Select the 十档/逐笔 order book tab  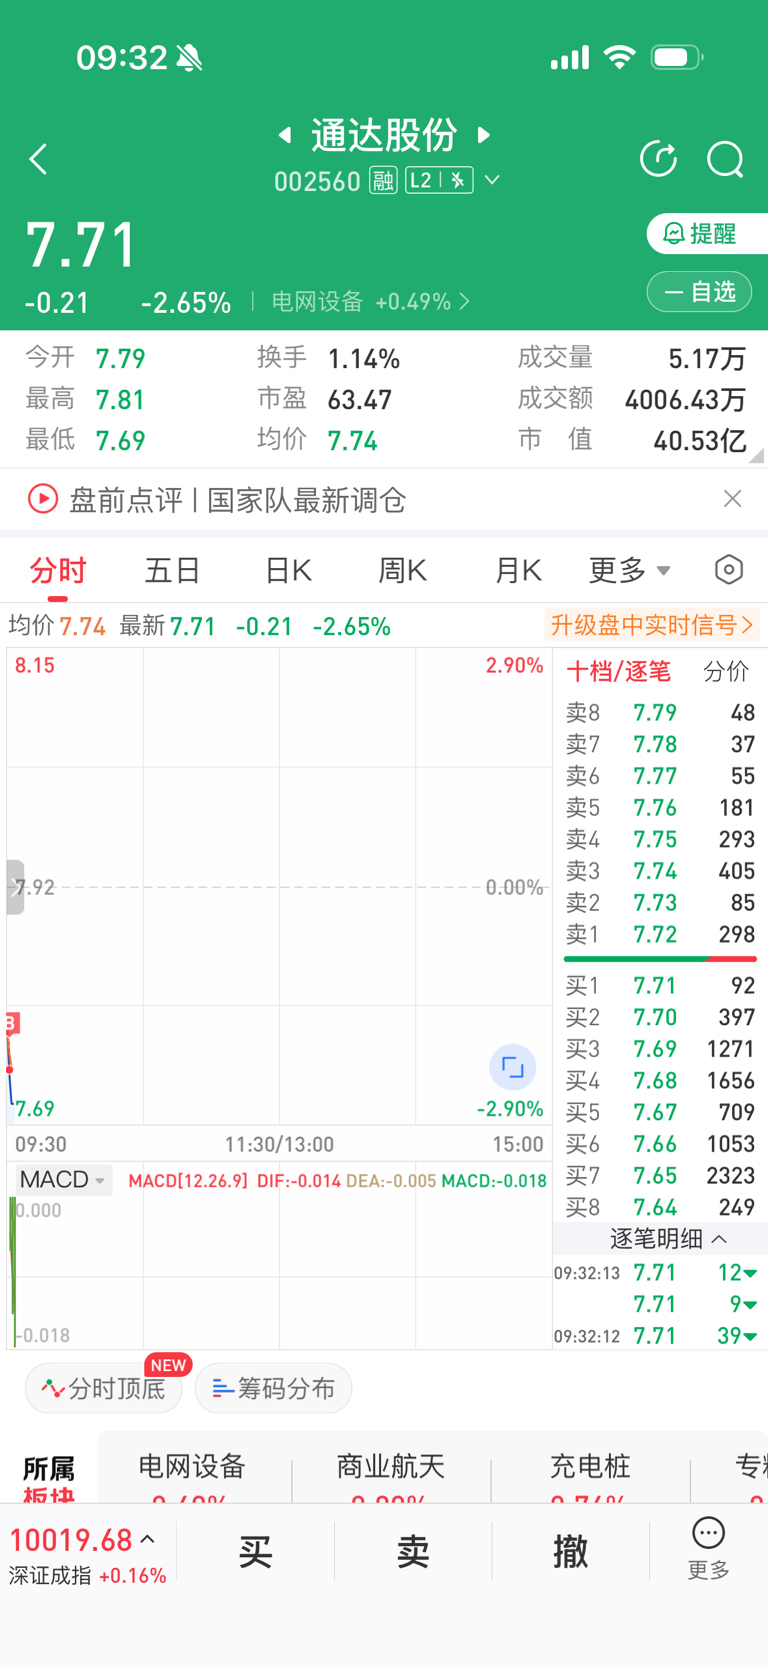coord(618,672)
